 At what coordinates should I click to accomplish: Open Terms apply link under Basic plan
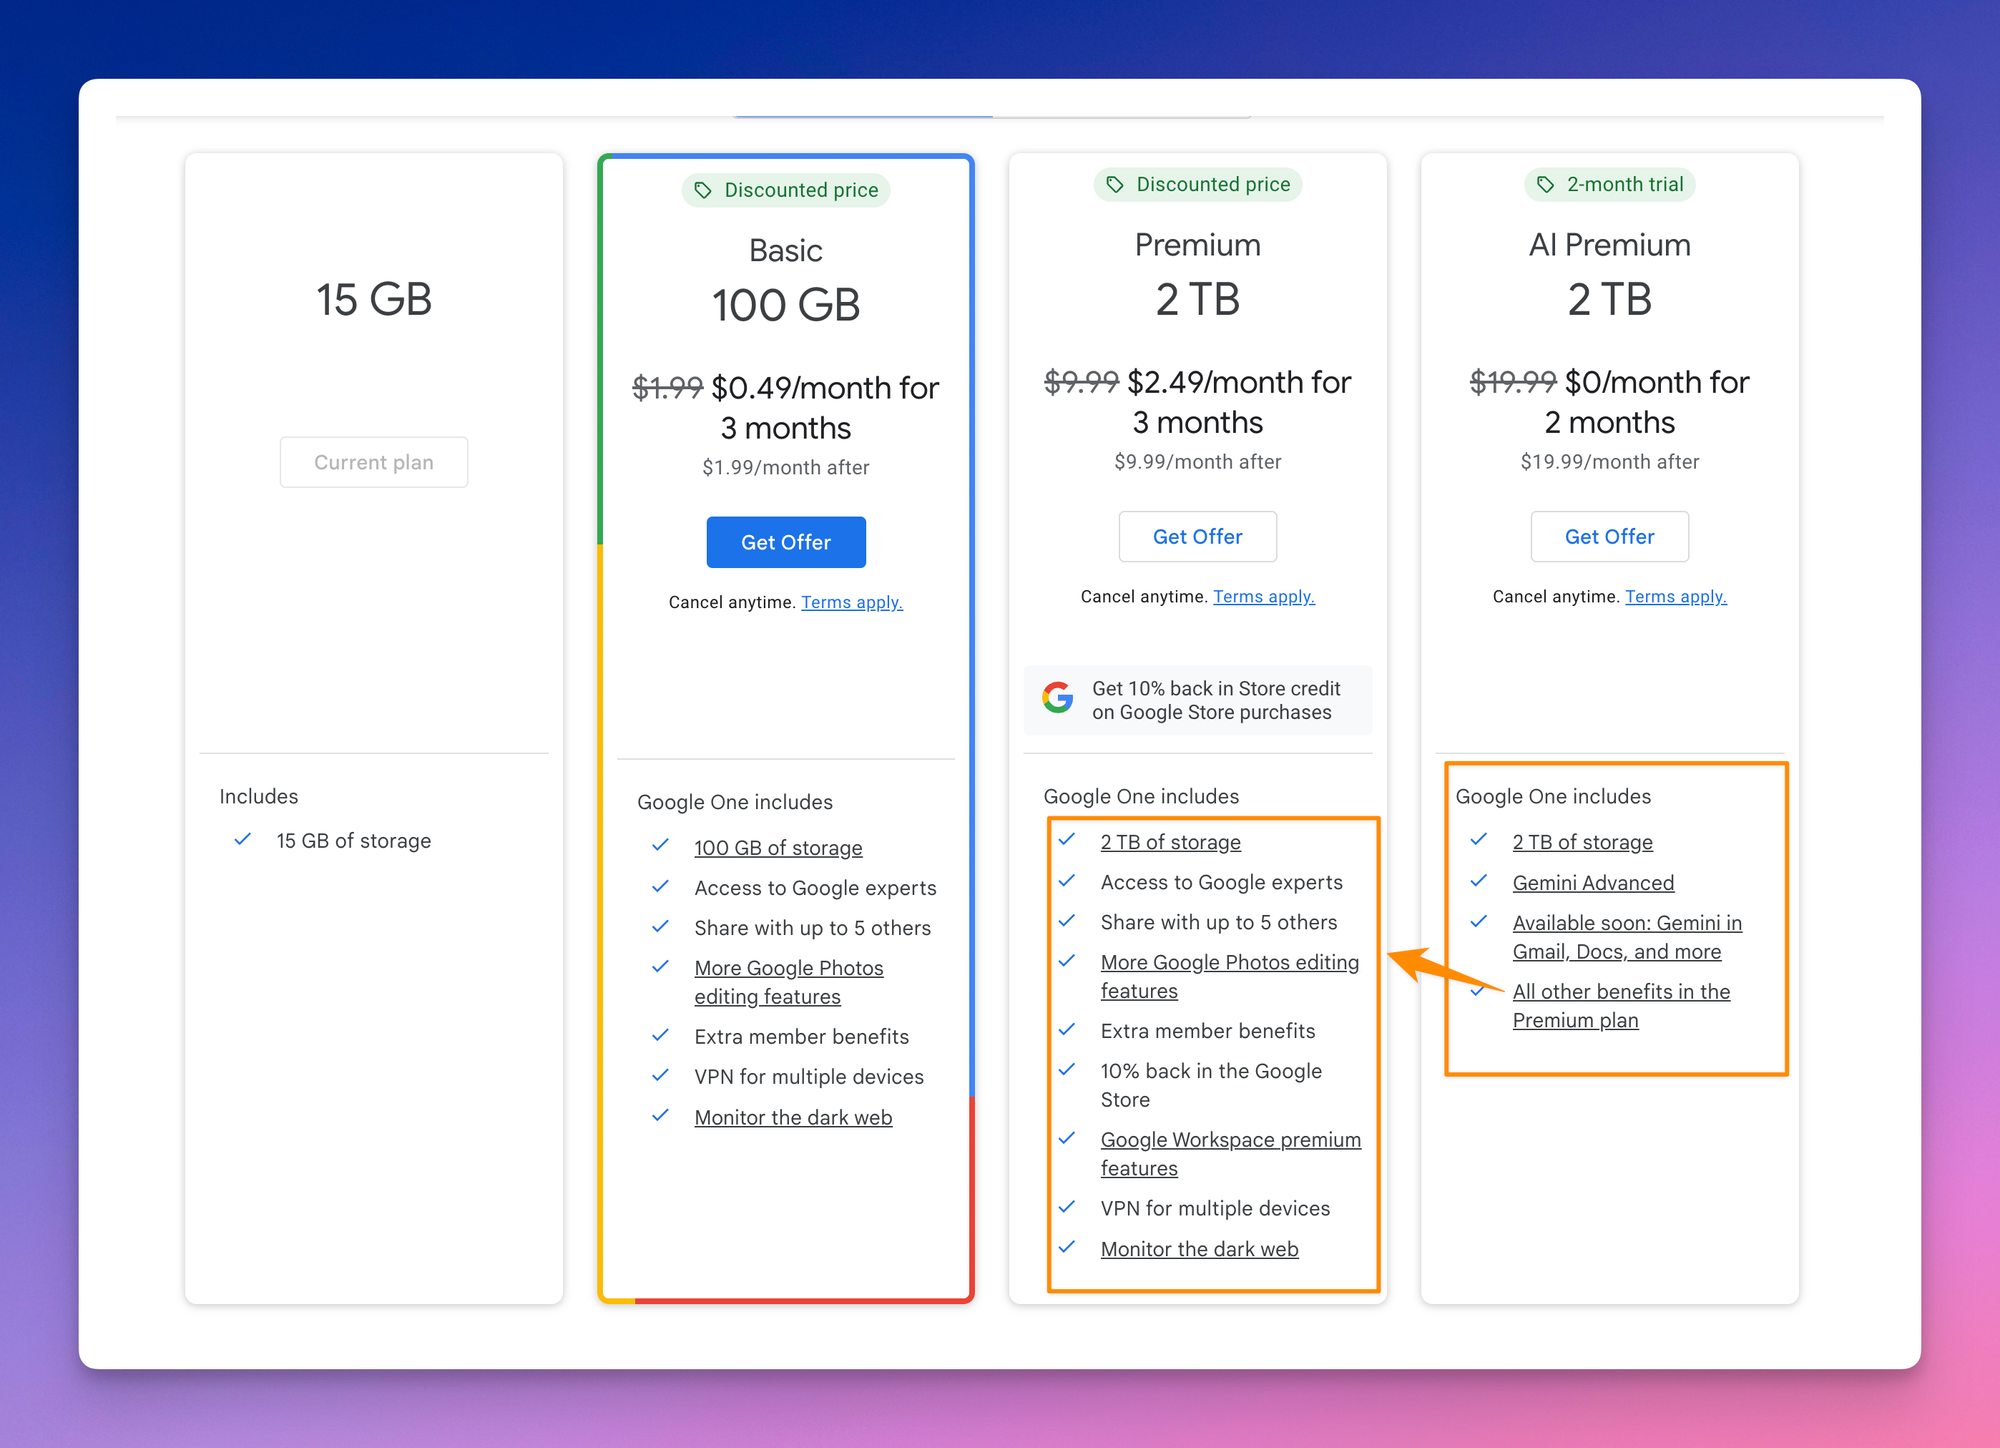852,602
